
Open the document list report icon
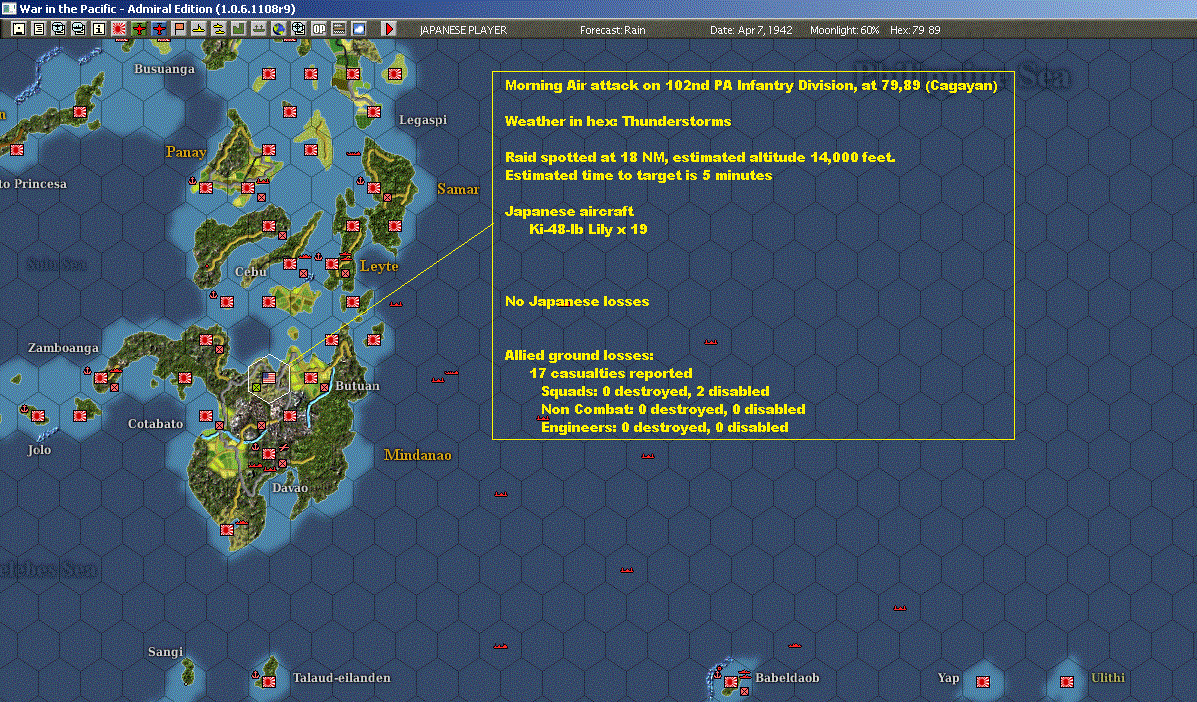tap(39, 29)
